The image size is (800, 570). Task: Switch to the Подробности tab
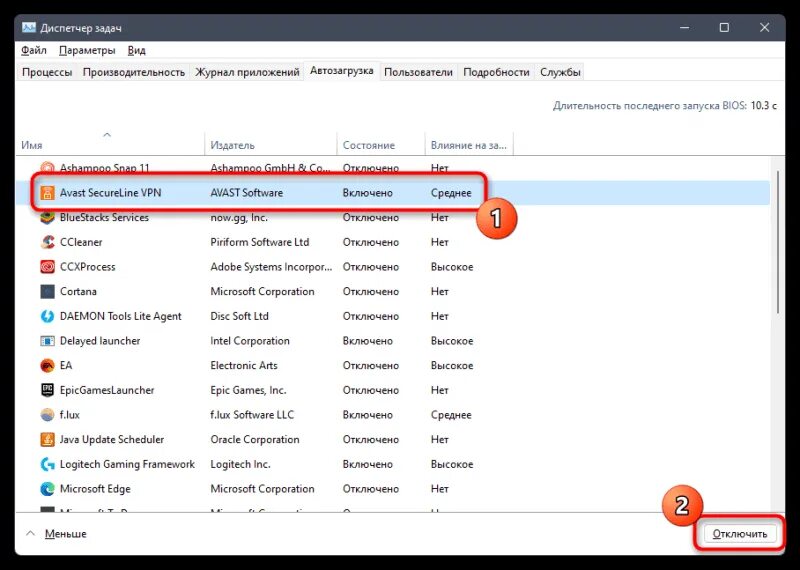(496, 72)
